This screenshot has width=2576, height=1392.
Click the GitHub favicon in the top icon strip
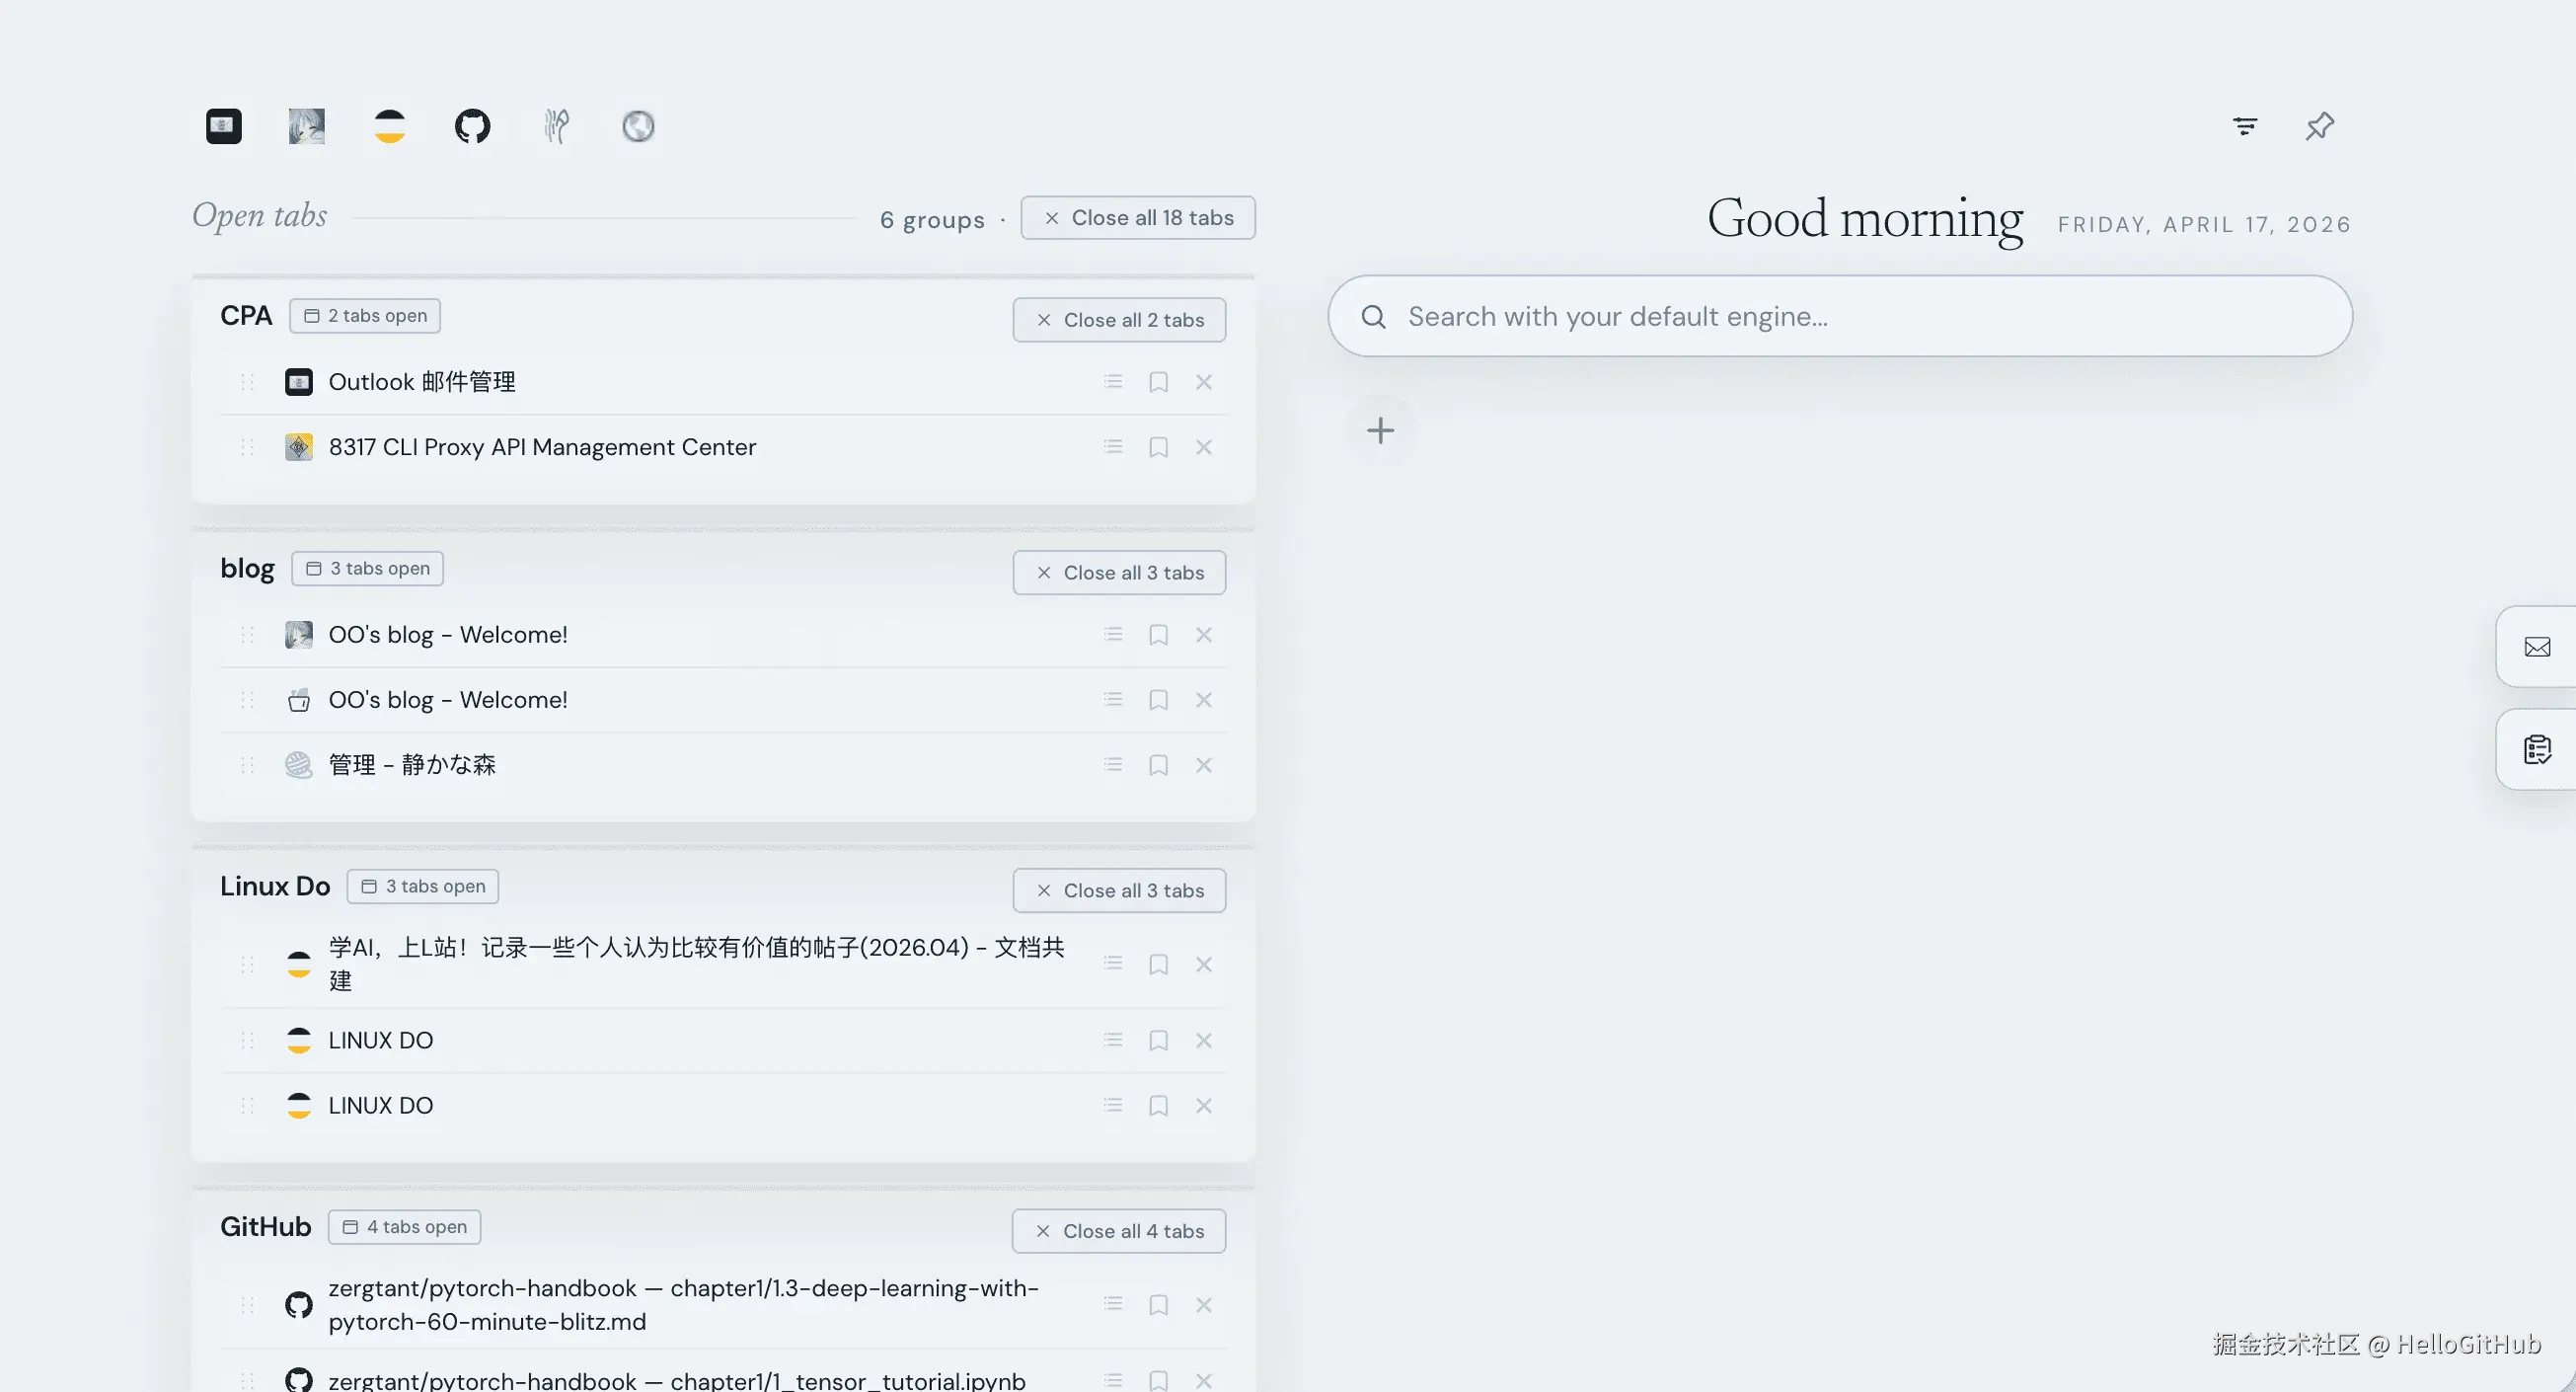coord(473,126)
